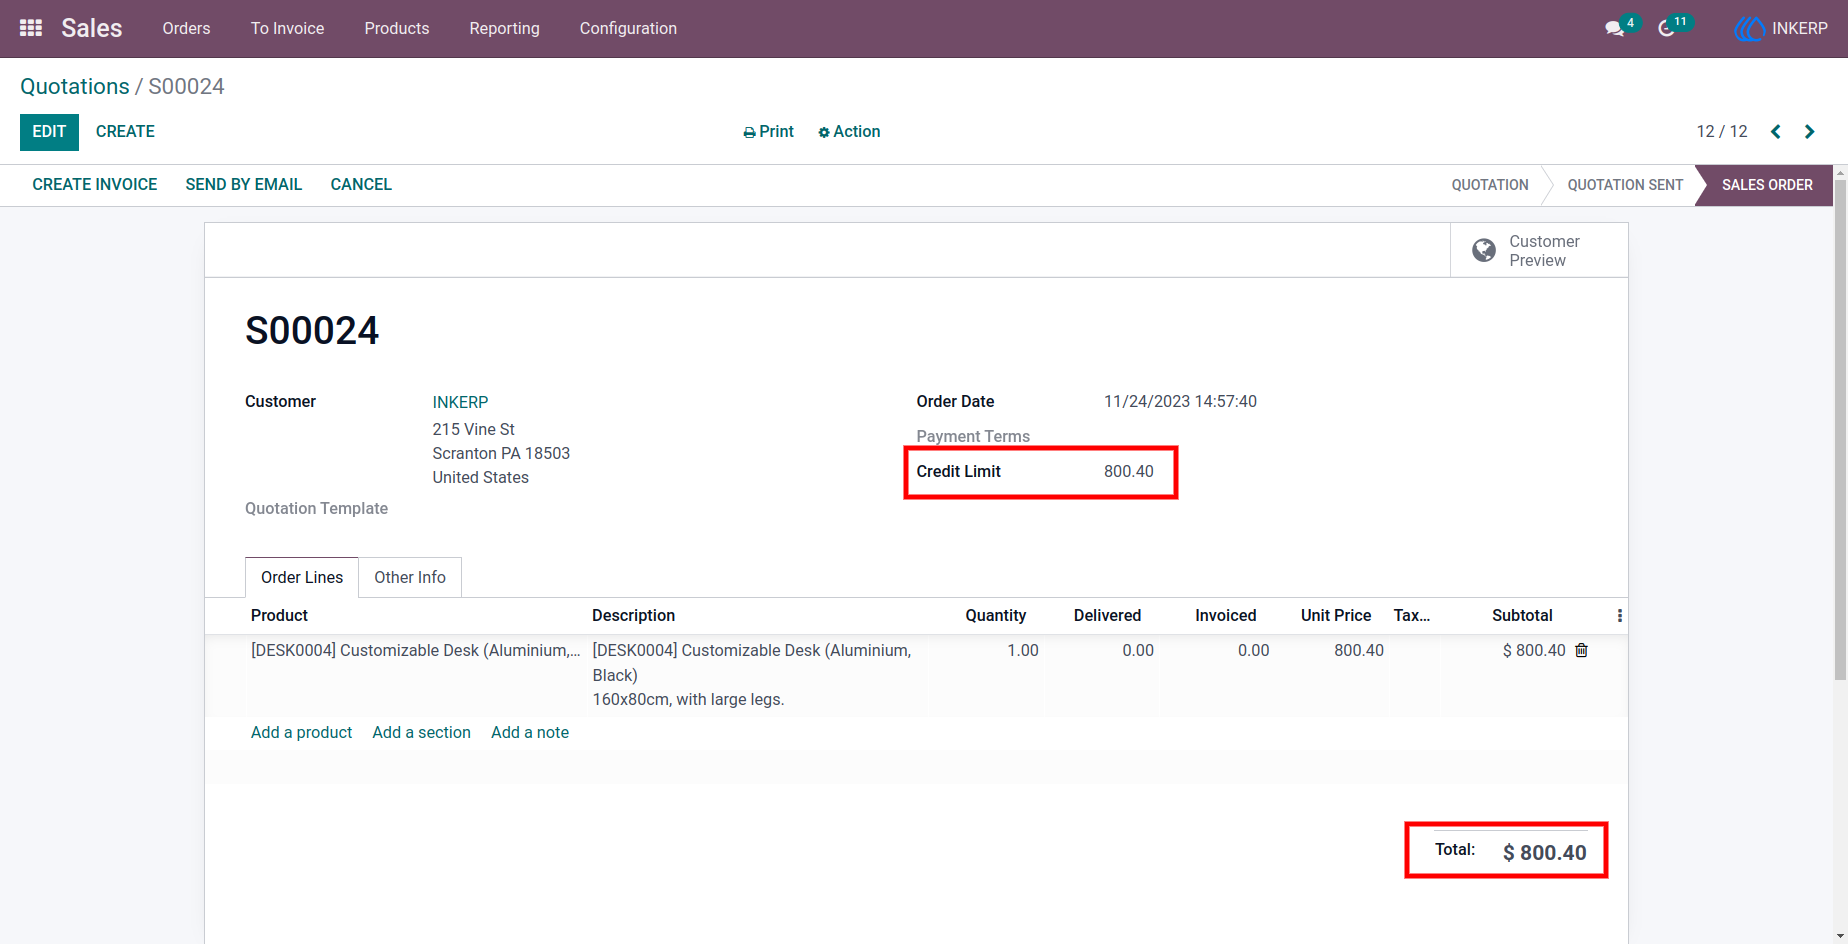Switch to the Other Info tab
The width and height of the screenshot is (1848, 944).
coord(410,577)
